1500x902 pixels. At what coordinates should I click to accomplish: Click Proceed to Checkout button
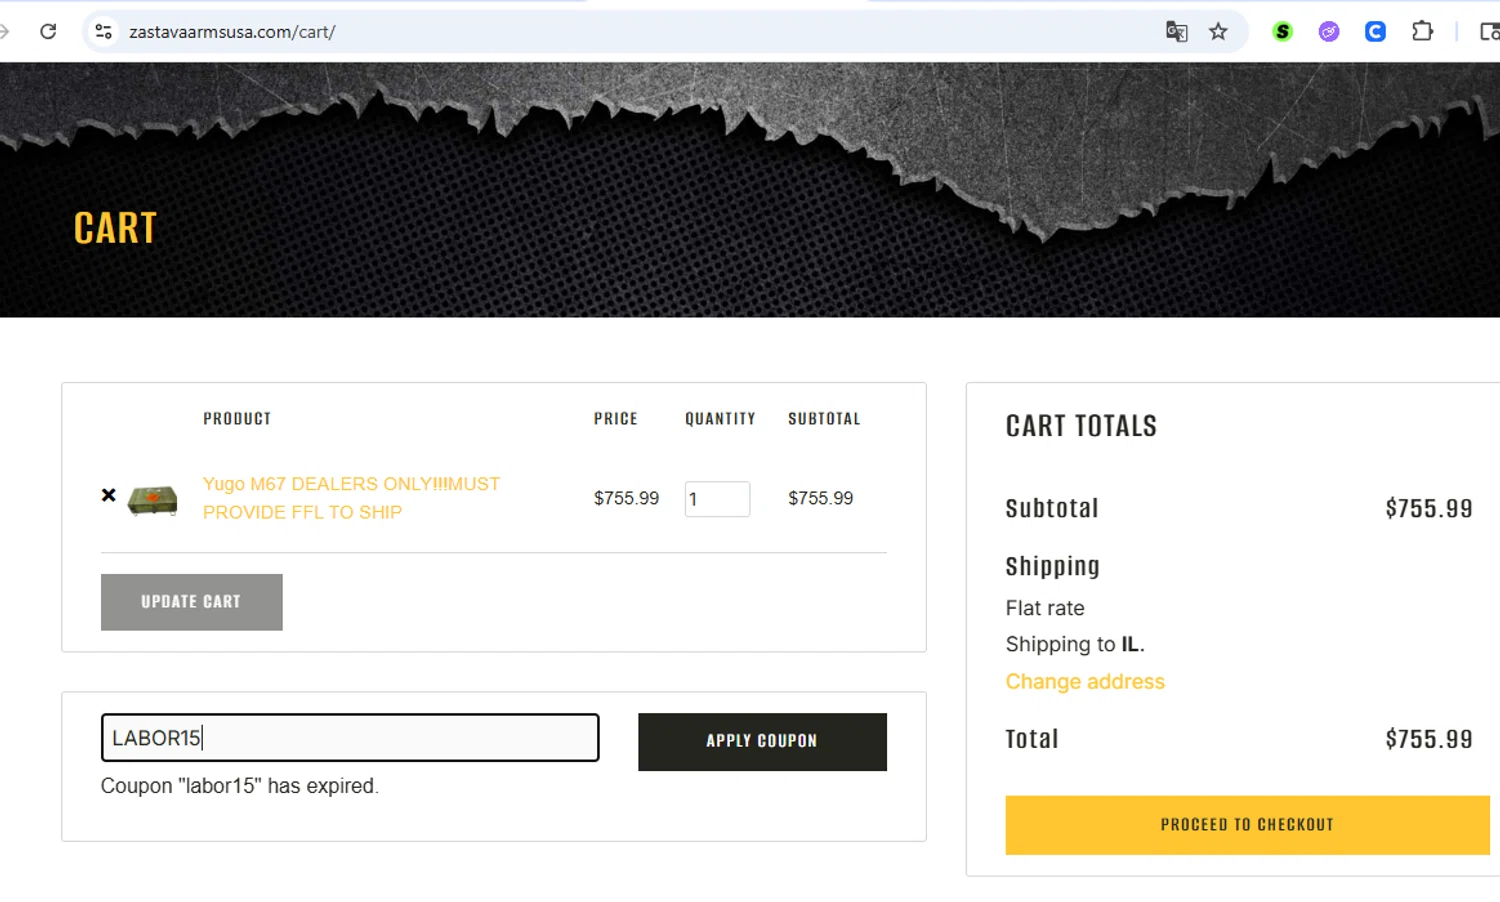click(x=1247, y=825)
